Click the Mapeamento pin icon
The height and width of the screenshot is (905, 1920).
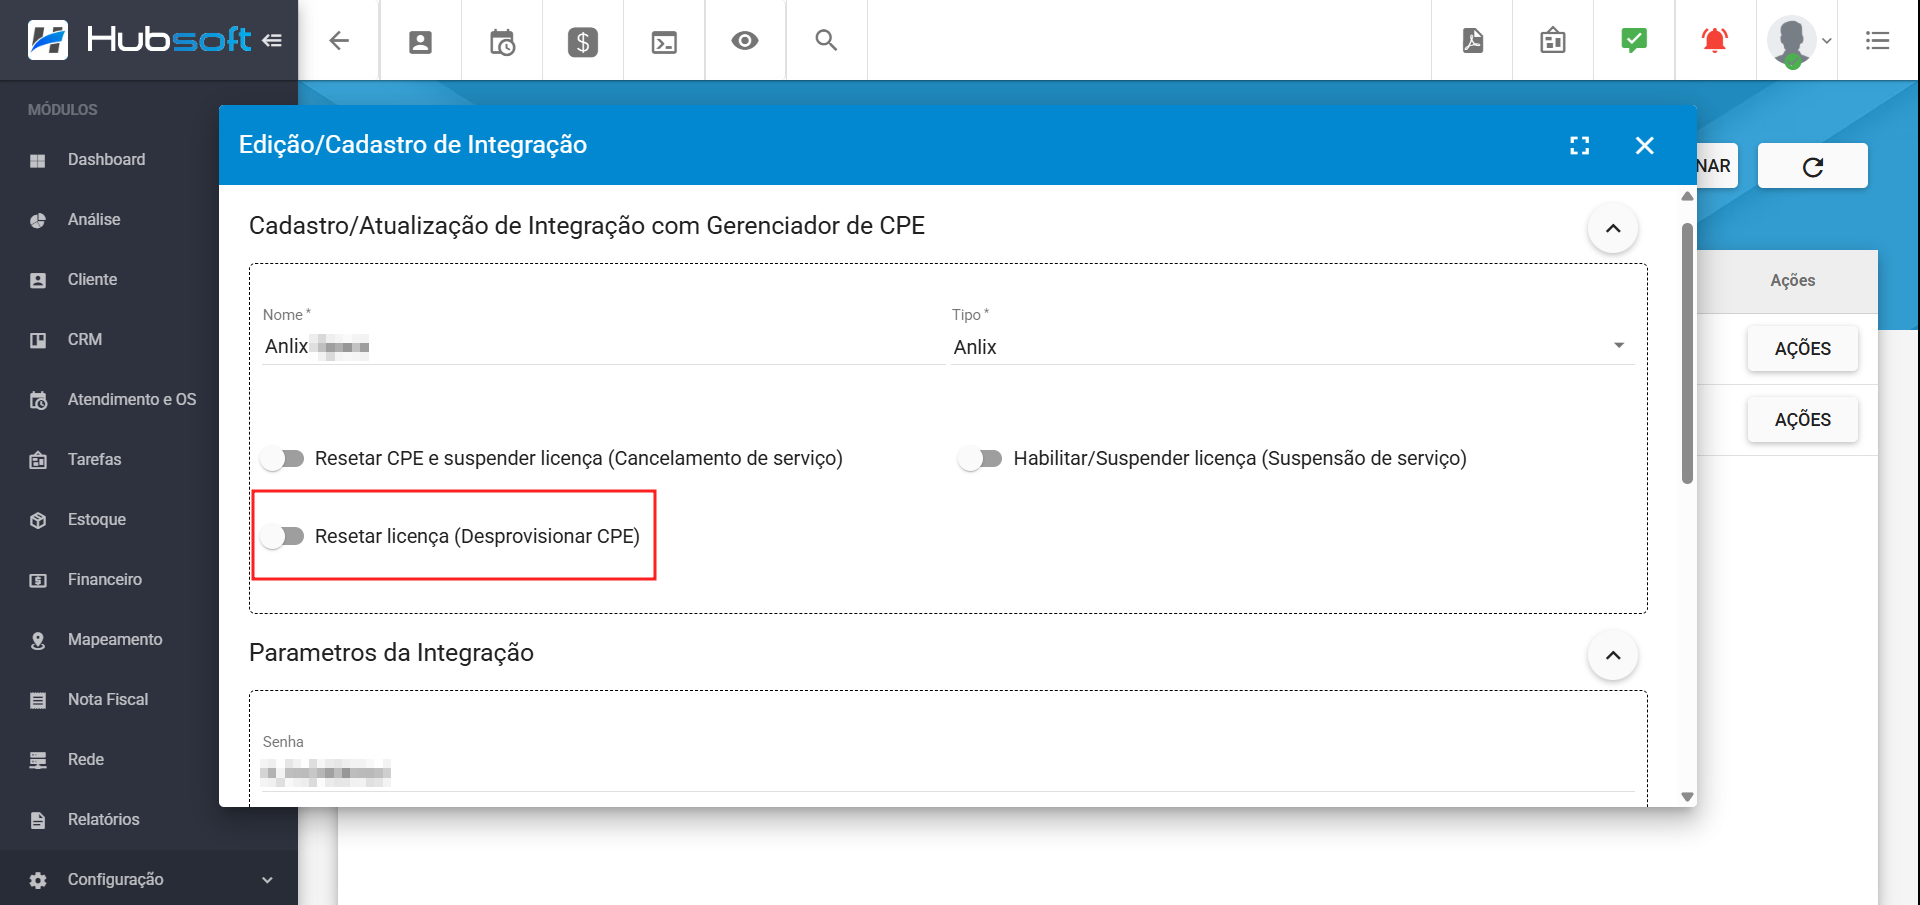click(x=38, y=641)
